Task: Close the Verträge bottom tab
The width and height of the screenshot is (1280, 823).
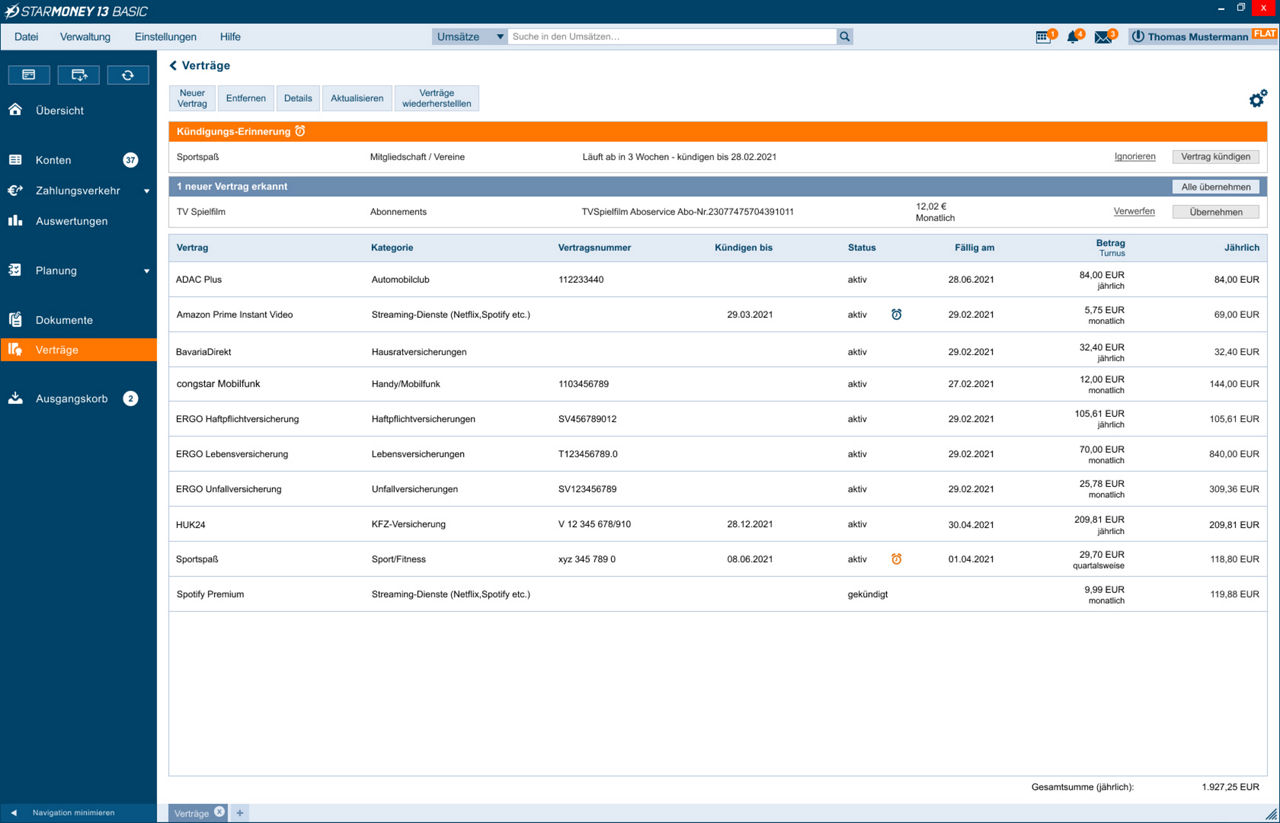Action: tap(219, 812)
